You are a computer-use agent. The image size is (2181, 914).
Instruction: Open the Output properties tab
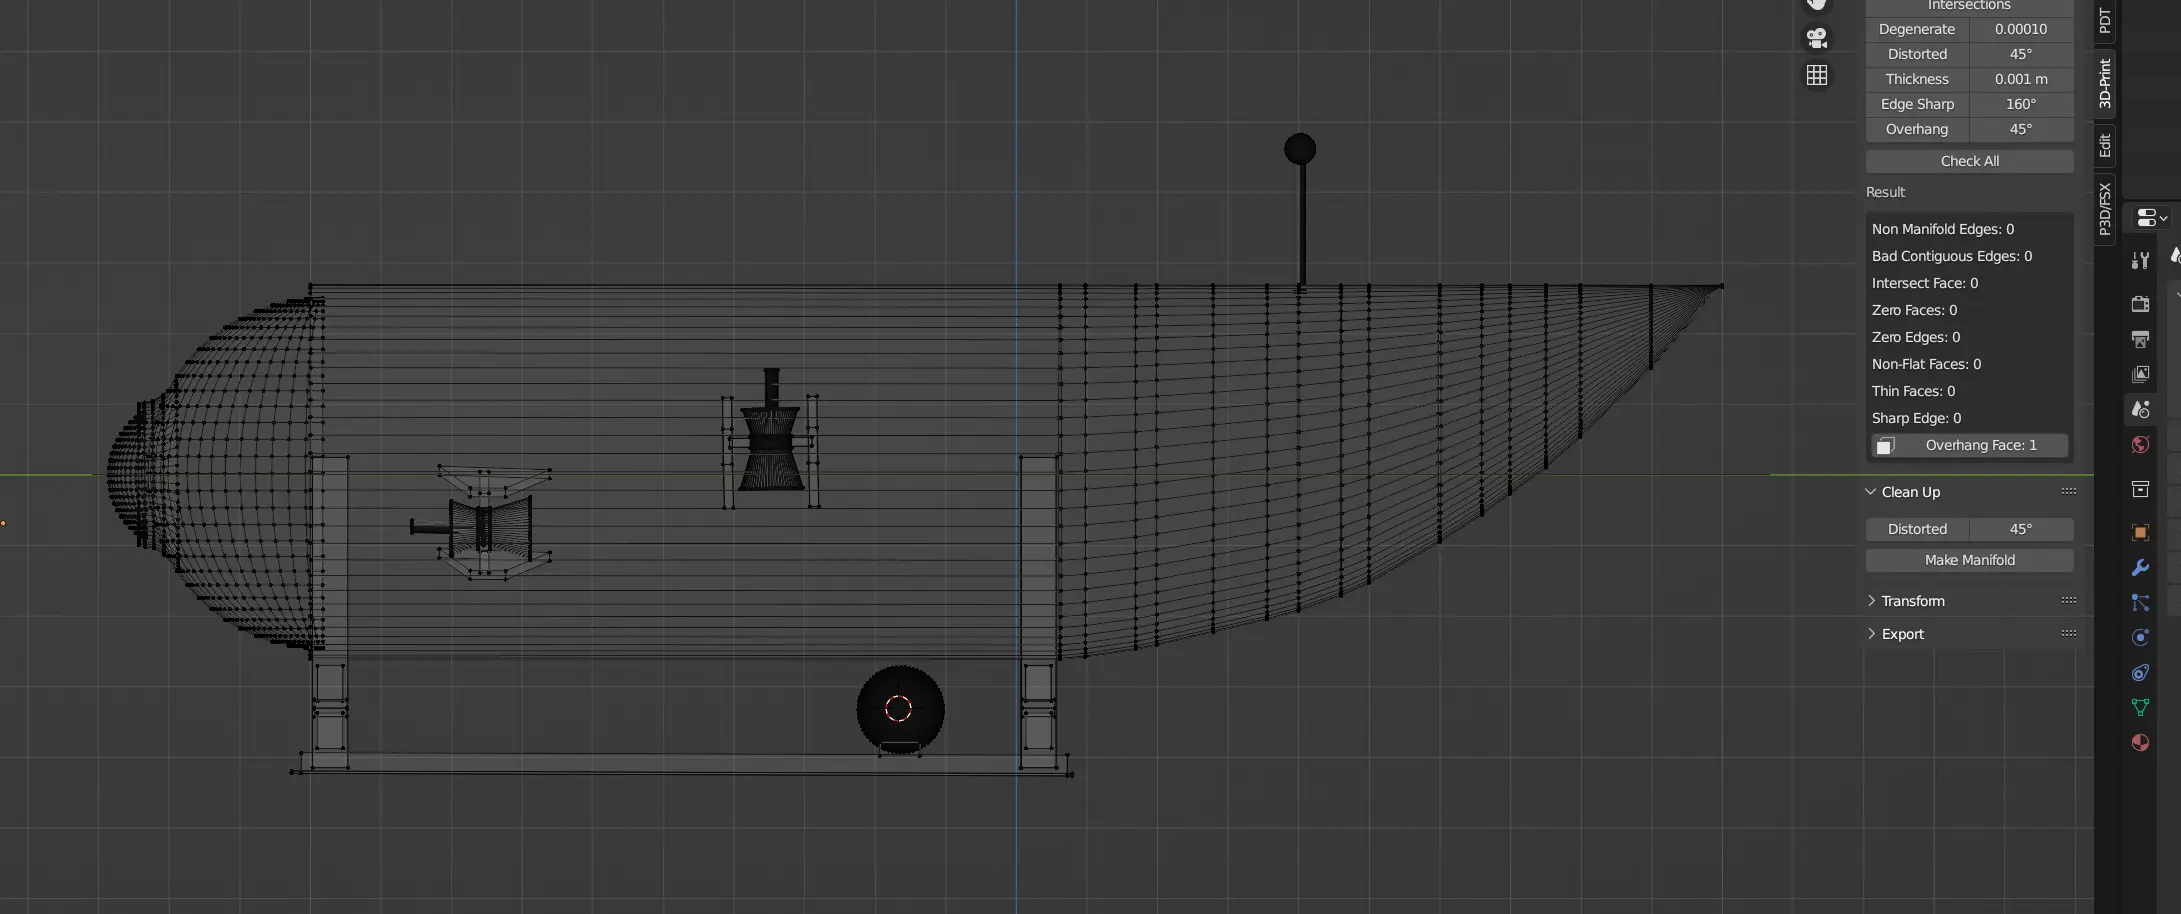point(2140,340)
